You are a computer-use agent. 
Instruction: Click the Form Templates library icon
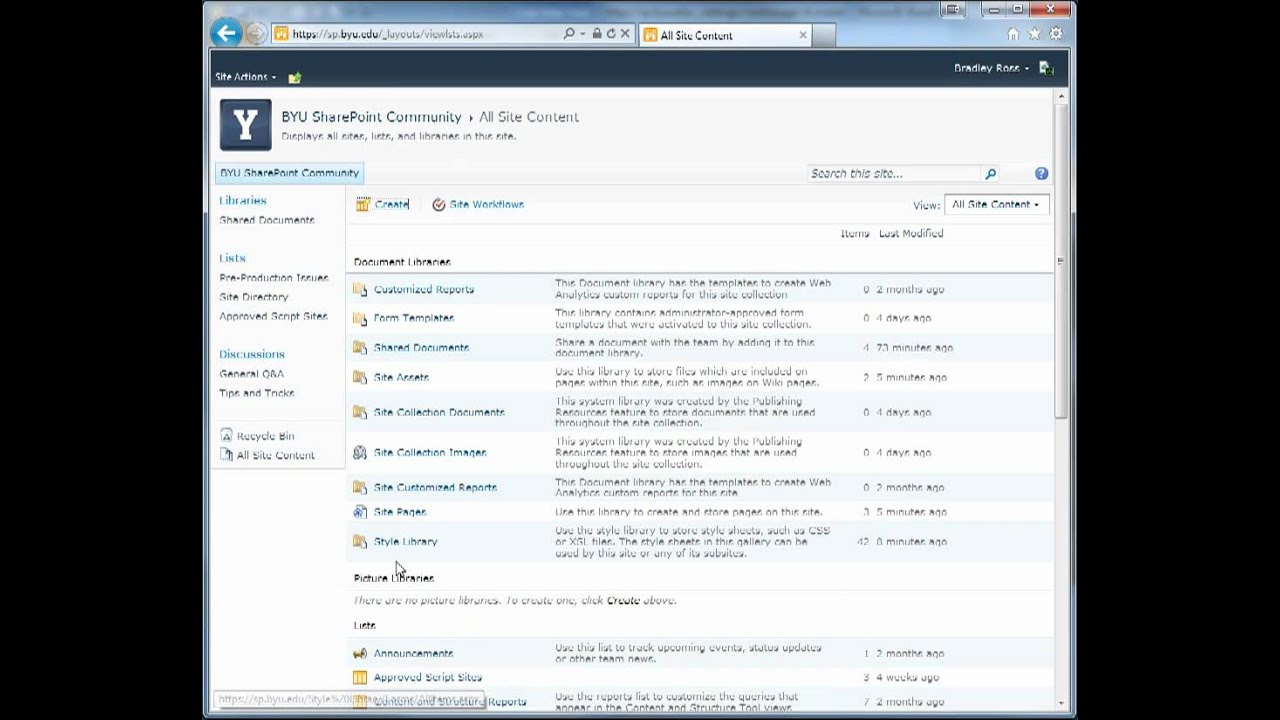click(x=360, y=318)
